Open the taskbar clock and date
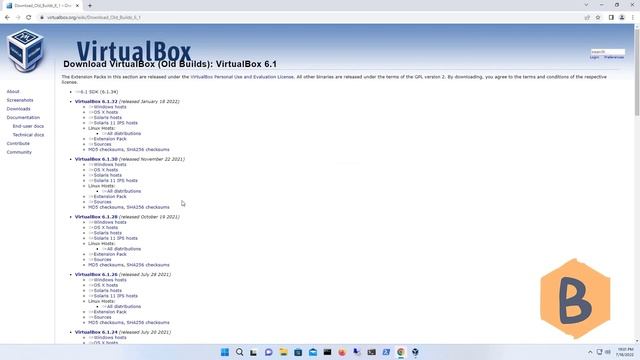This screenshot has height=360, width=640. click(624, 352)
